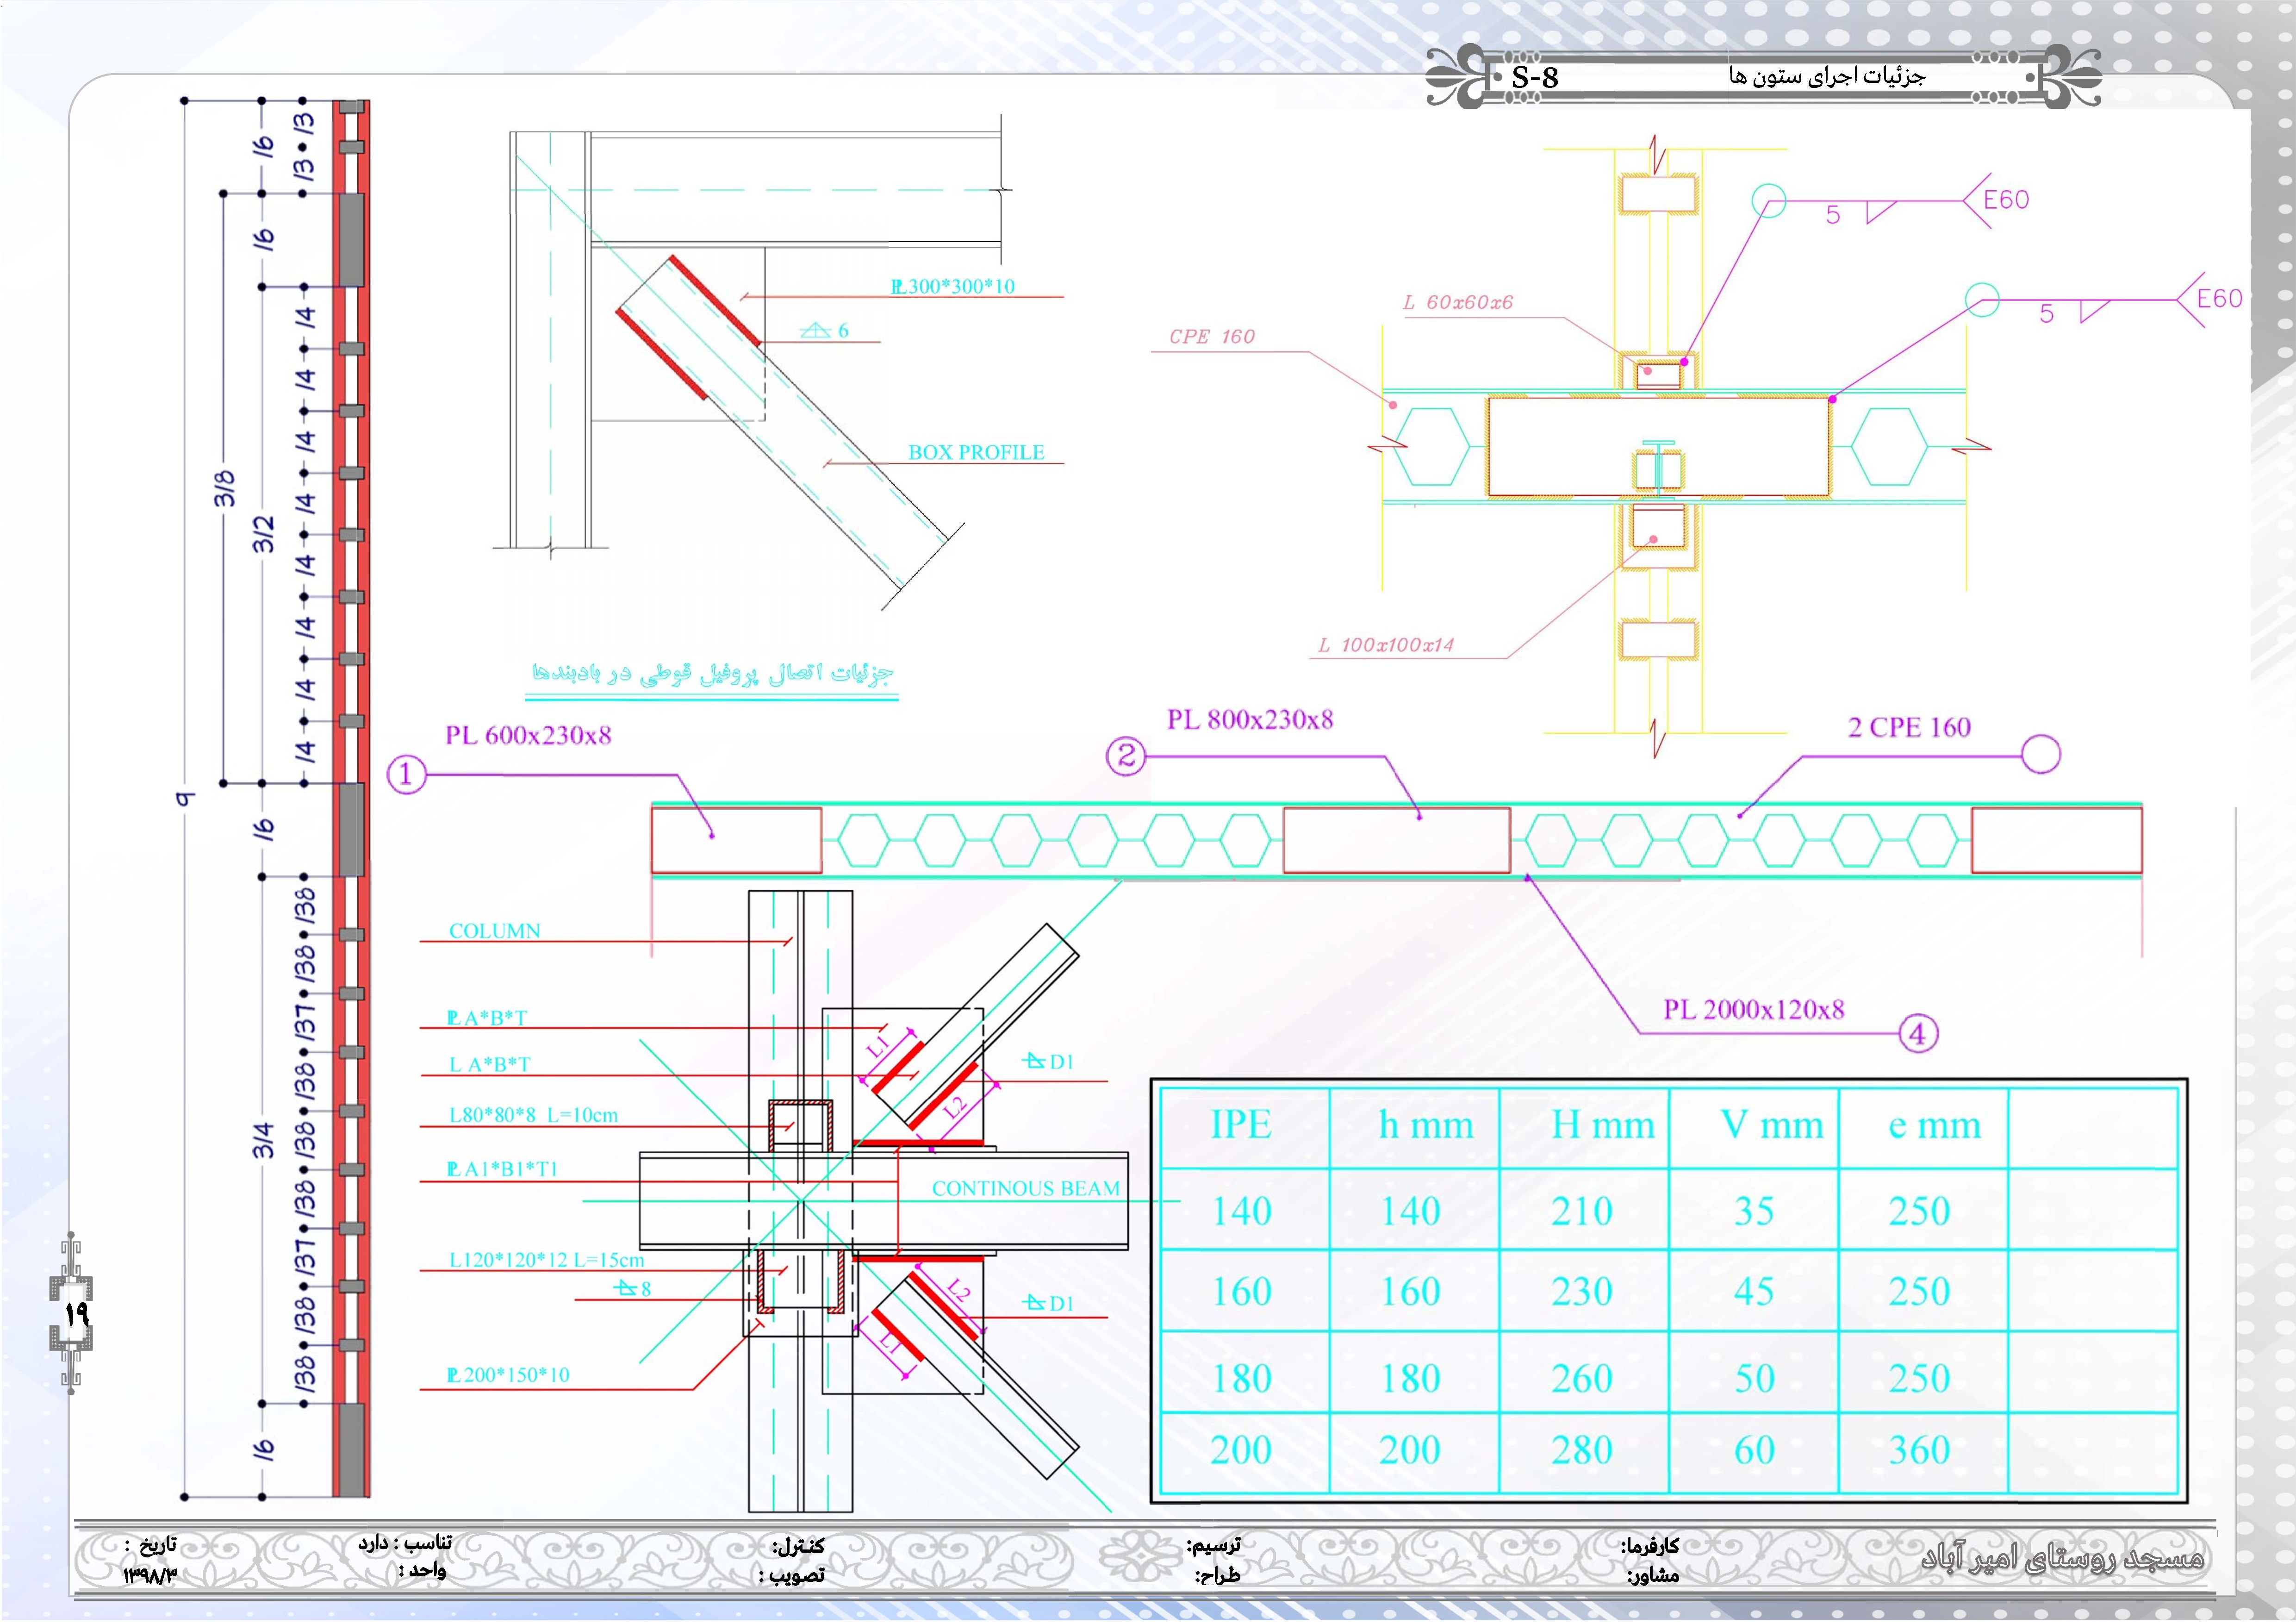This screenshot has height=1624, width=2296.
Task: Select the PL 800x230x8 label
Action: (x=1250, y=719)
